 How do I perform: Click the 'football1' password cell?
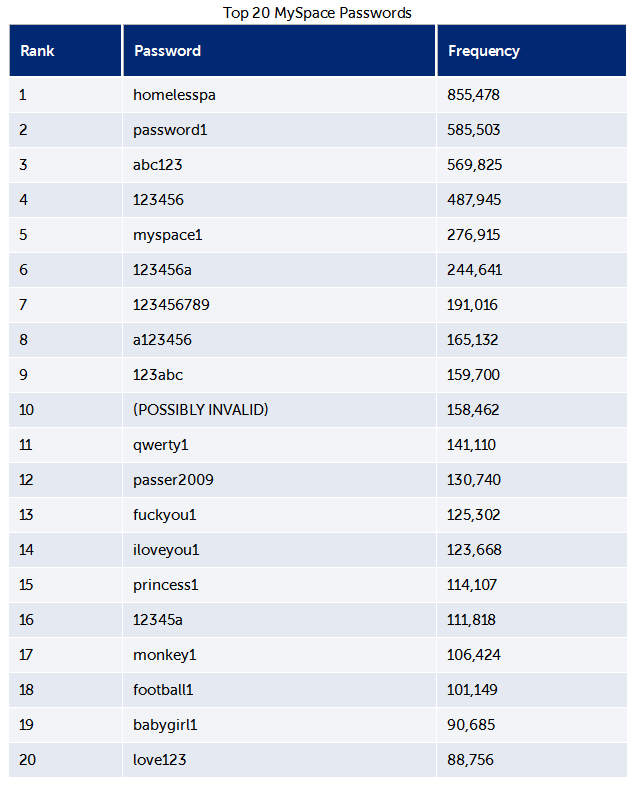[167, 690]
